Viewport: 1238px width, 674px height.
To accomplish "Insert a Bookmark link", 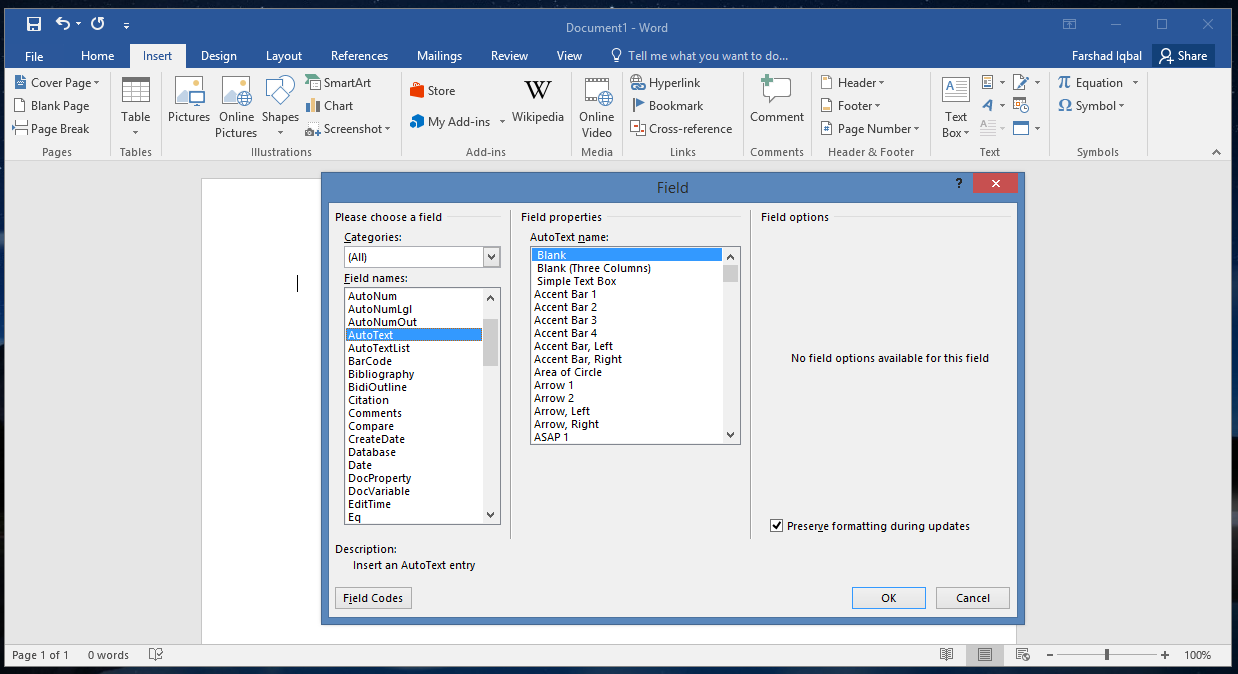I will 666,106.
